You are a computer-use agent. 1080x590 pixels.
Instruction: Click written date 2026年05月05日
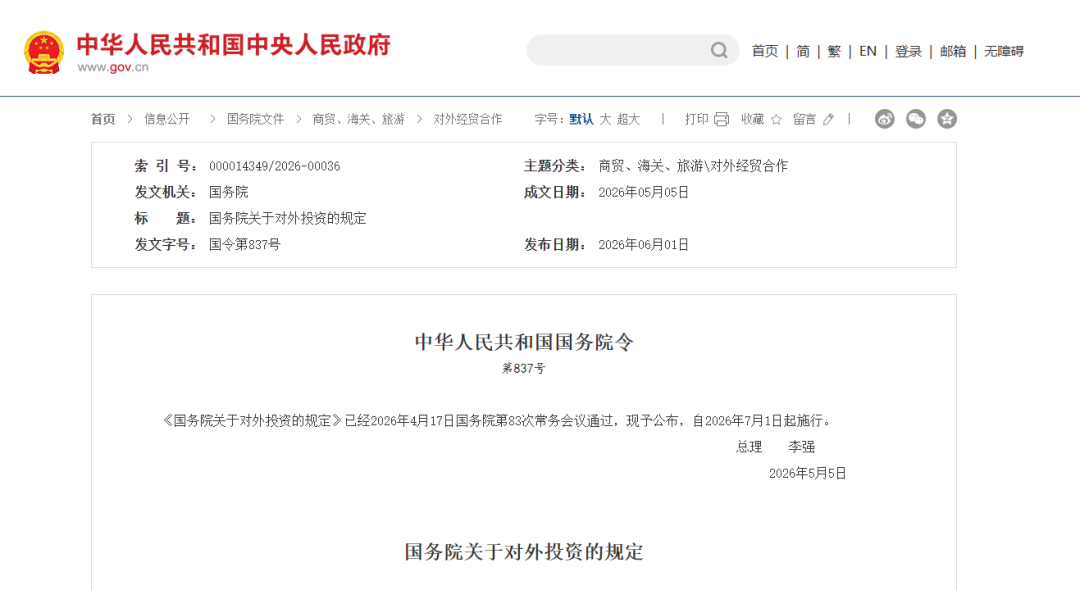pos(643,192)
